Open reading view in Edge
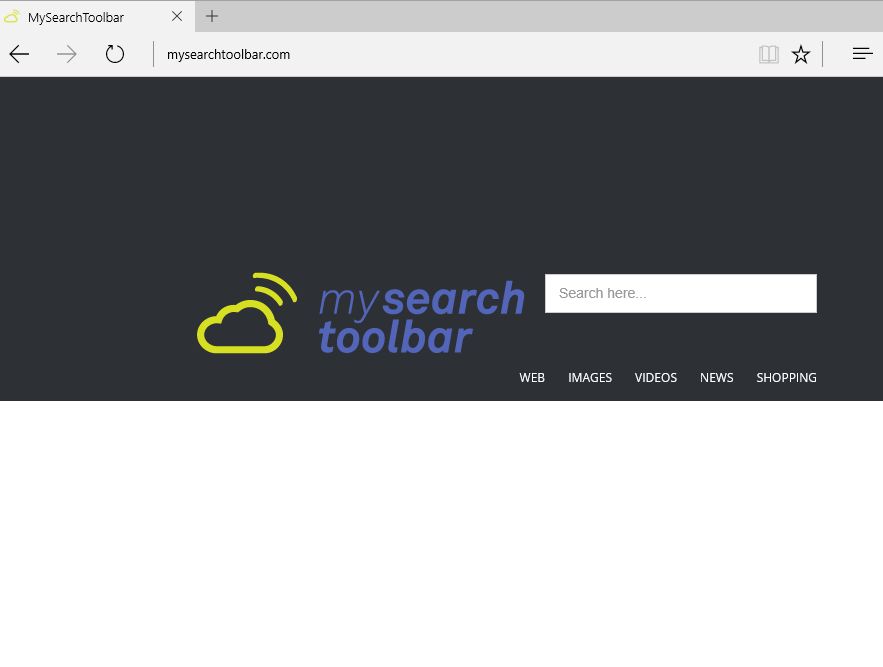This screenshot has height=667, width=883. [769, 54]
